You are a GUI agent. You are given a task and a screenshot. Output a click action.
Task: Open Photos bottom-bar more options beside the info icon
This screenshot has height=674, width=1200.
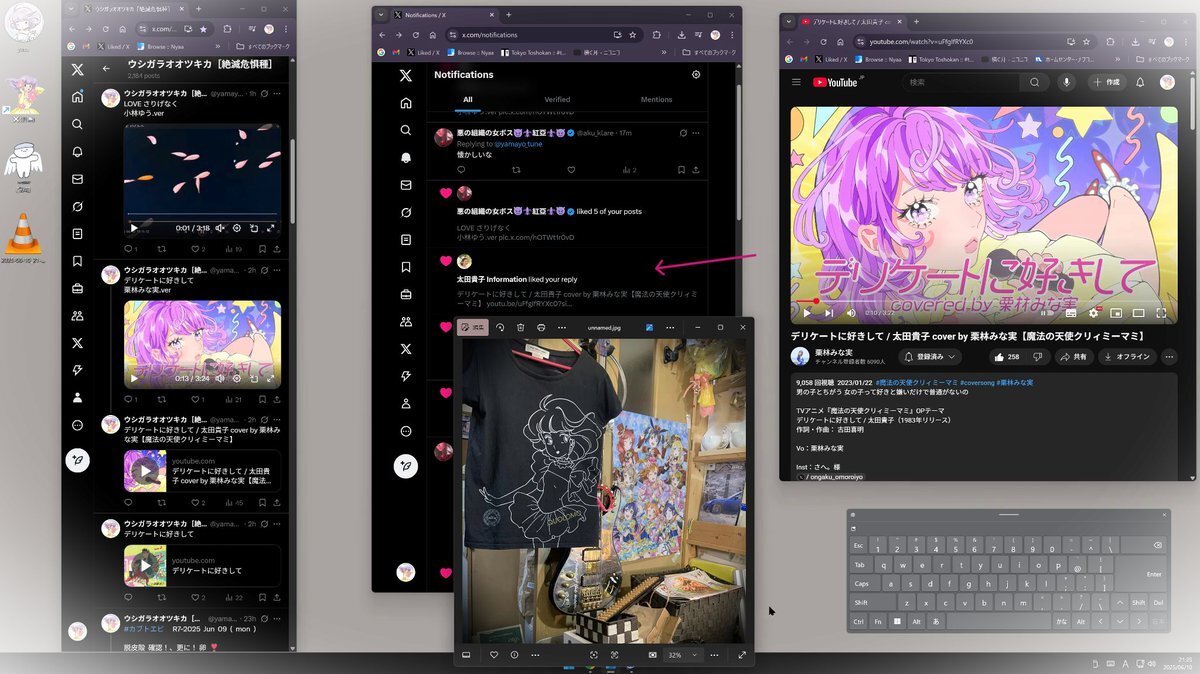[x=535, y=655]
